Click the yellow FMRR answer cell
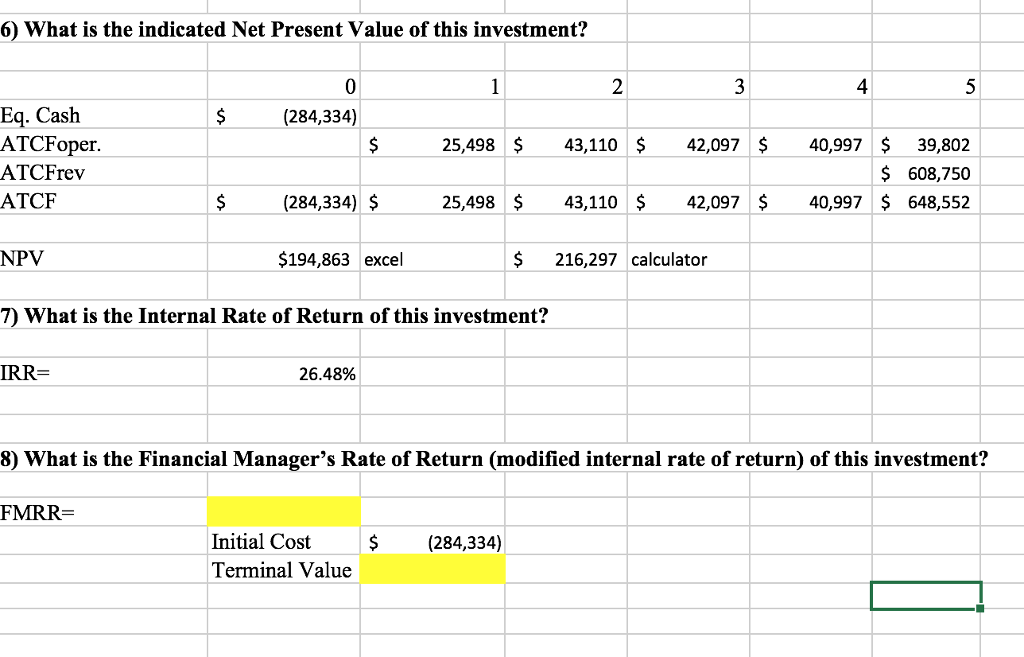 coord(284,511)
